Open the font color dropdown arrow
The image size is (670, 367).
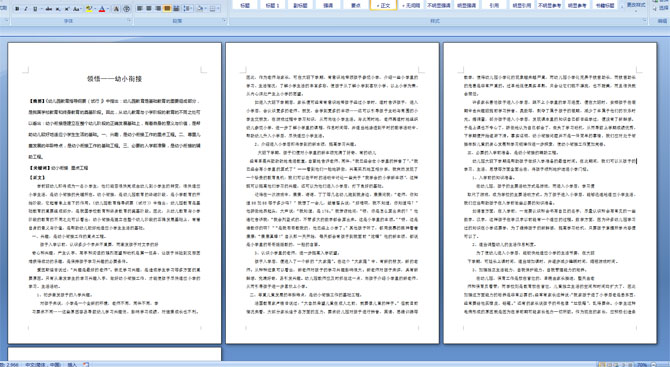pyautogui.click(x=108, y=9)
